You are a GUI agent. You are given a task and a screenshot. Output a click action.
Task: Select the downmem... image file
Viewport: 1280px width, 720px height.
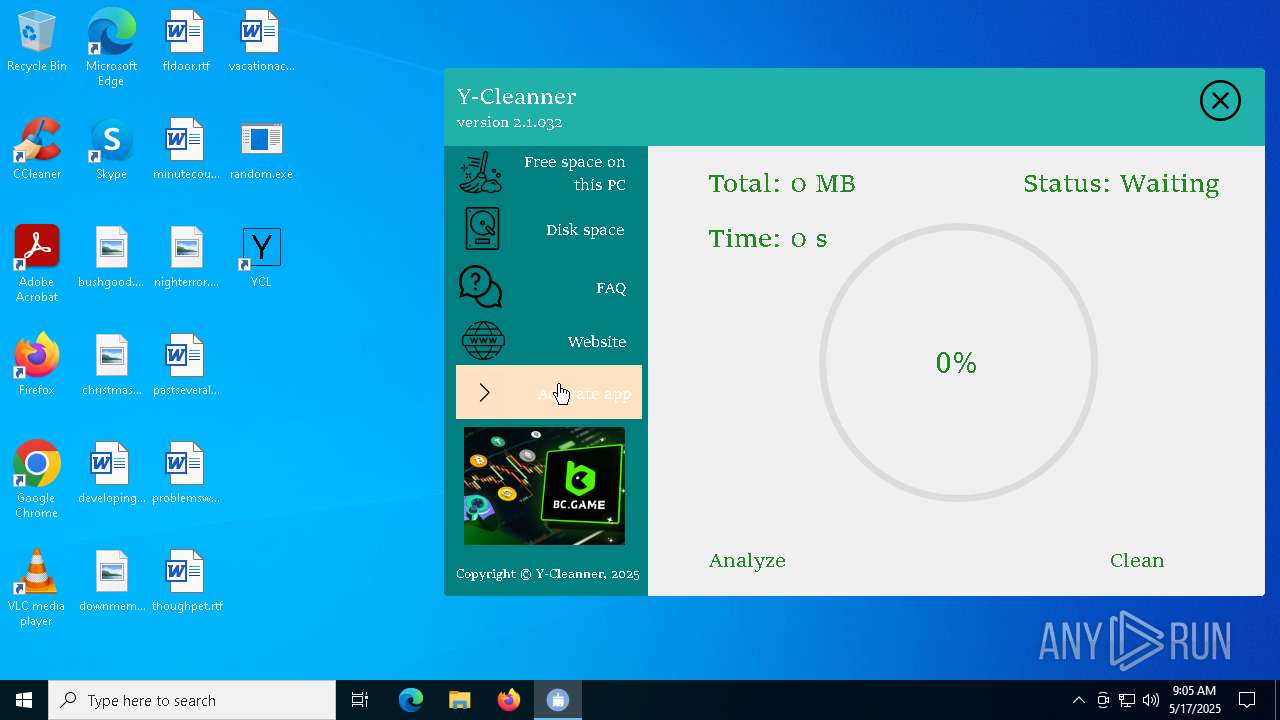point(111,582)
